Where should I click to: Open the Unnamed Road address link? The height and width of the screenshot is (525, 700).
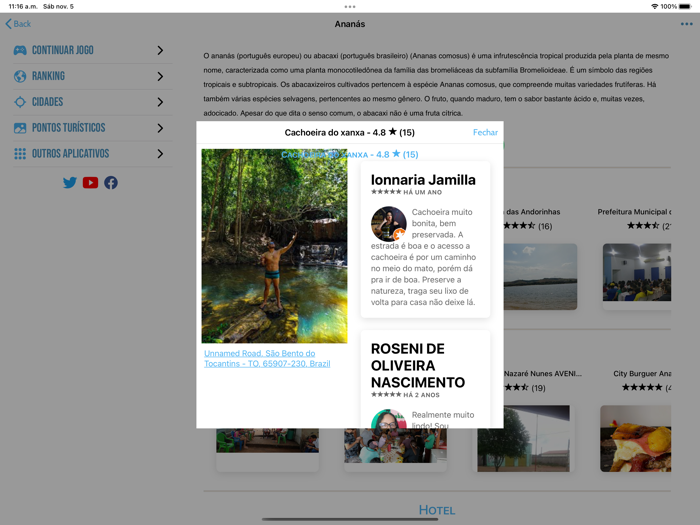267,358
